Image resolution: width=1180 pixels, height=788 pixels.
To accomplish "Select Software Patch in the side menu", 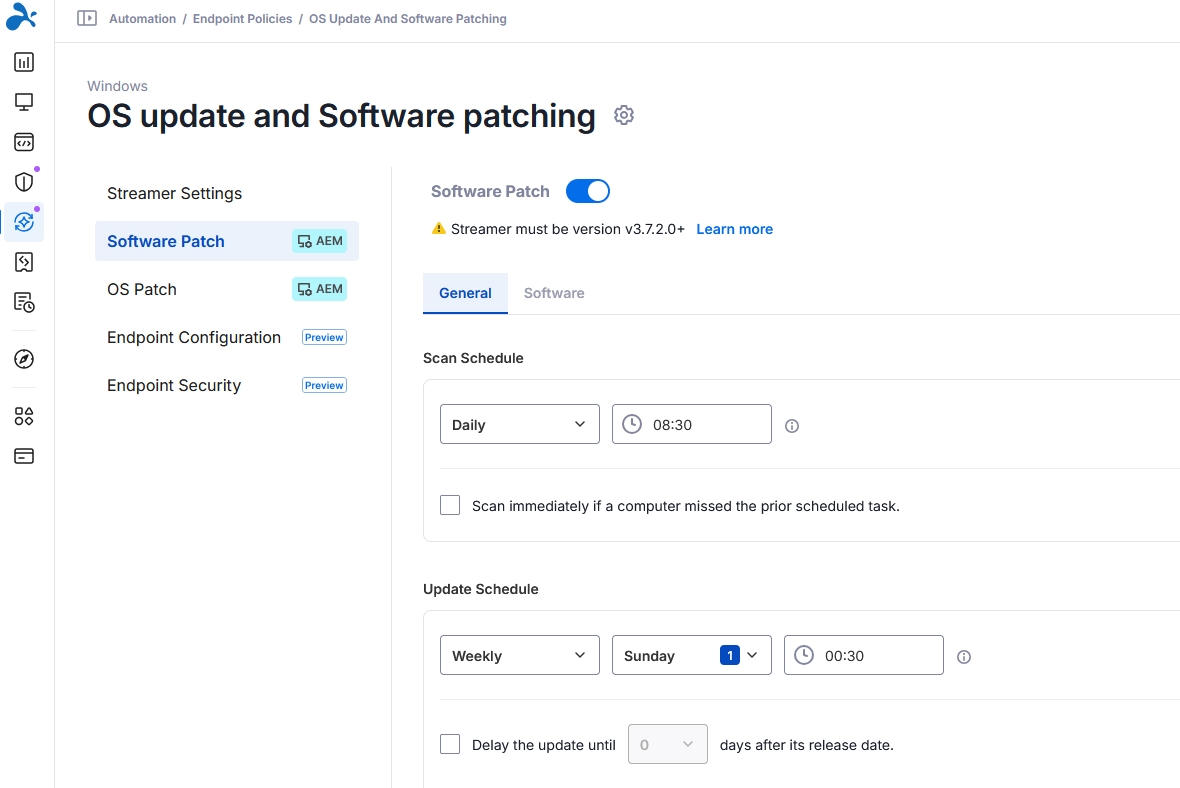I will pos(227,241).
